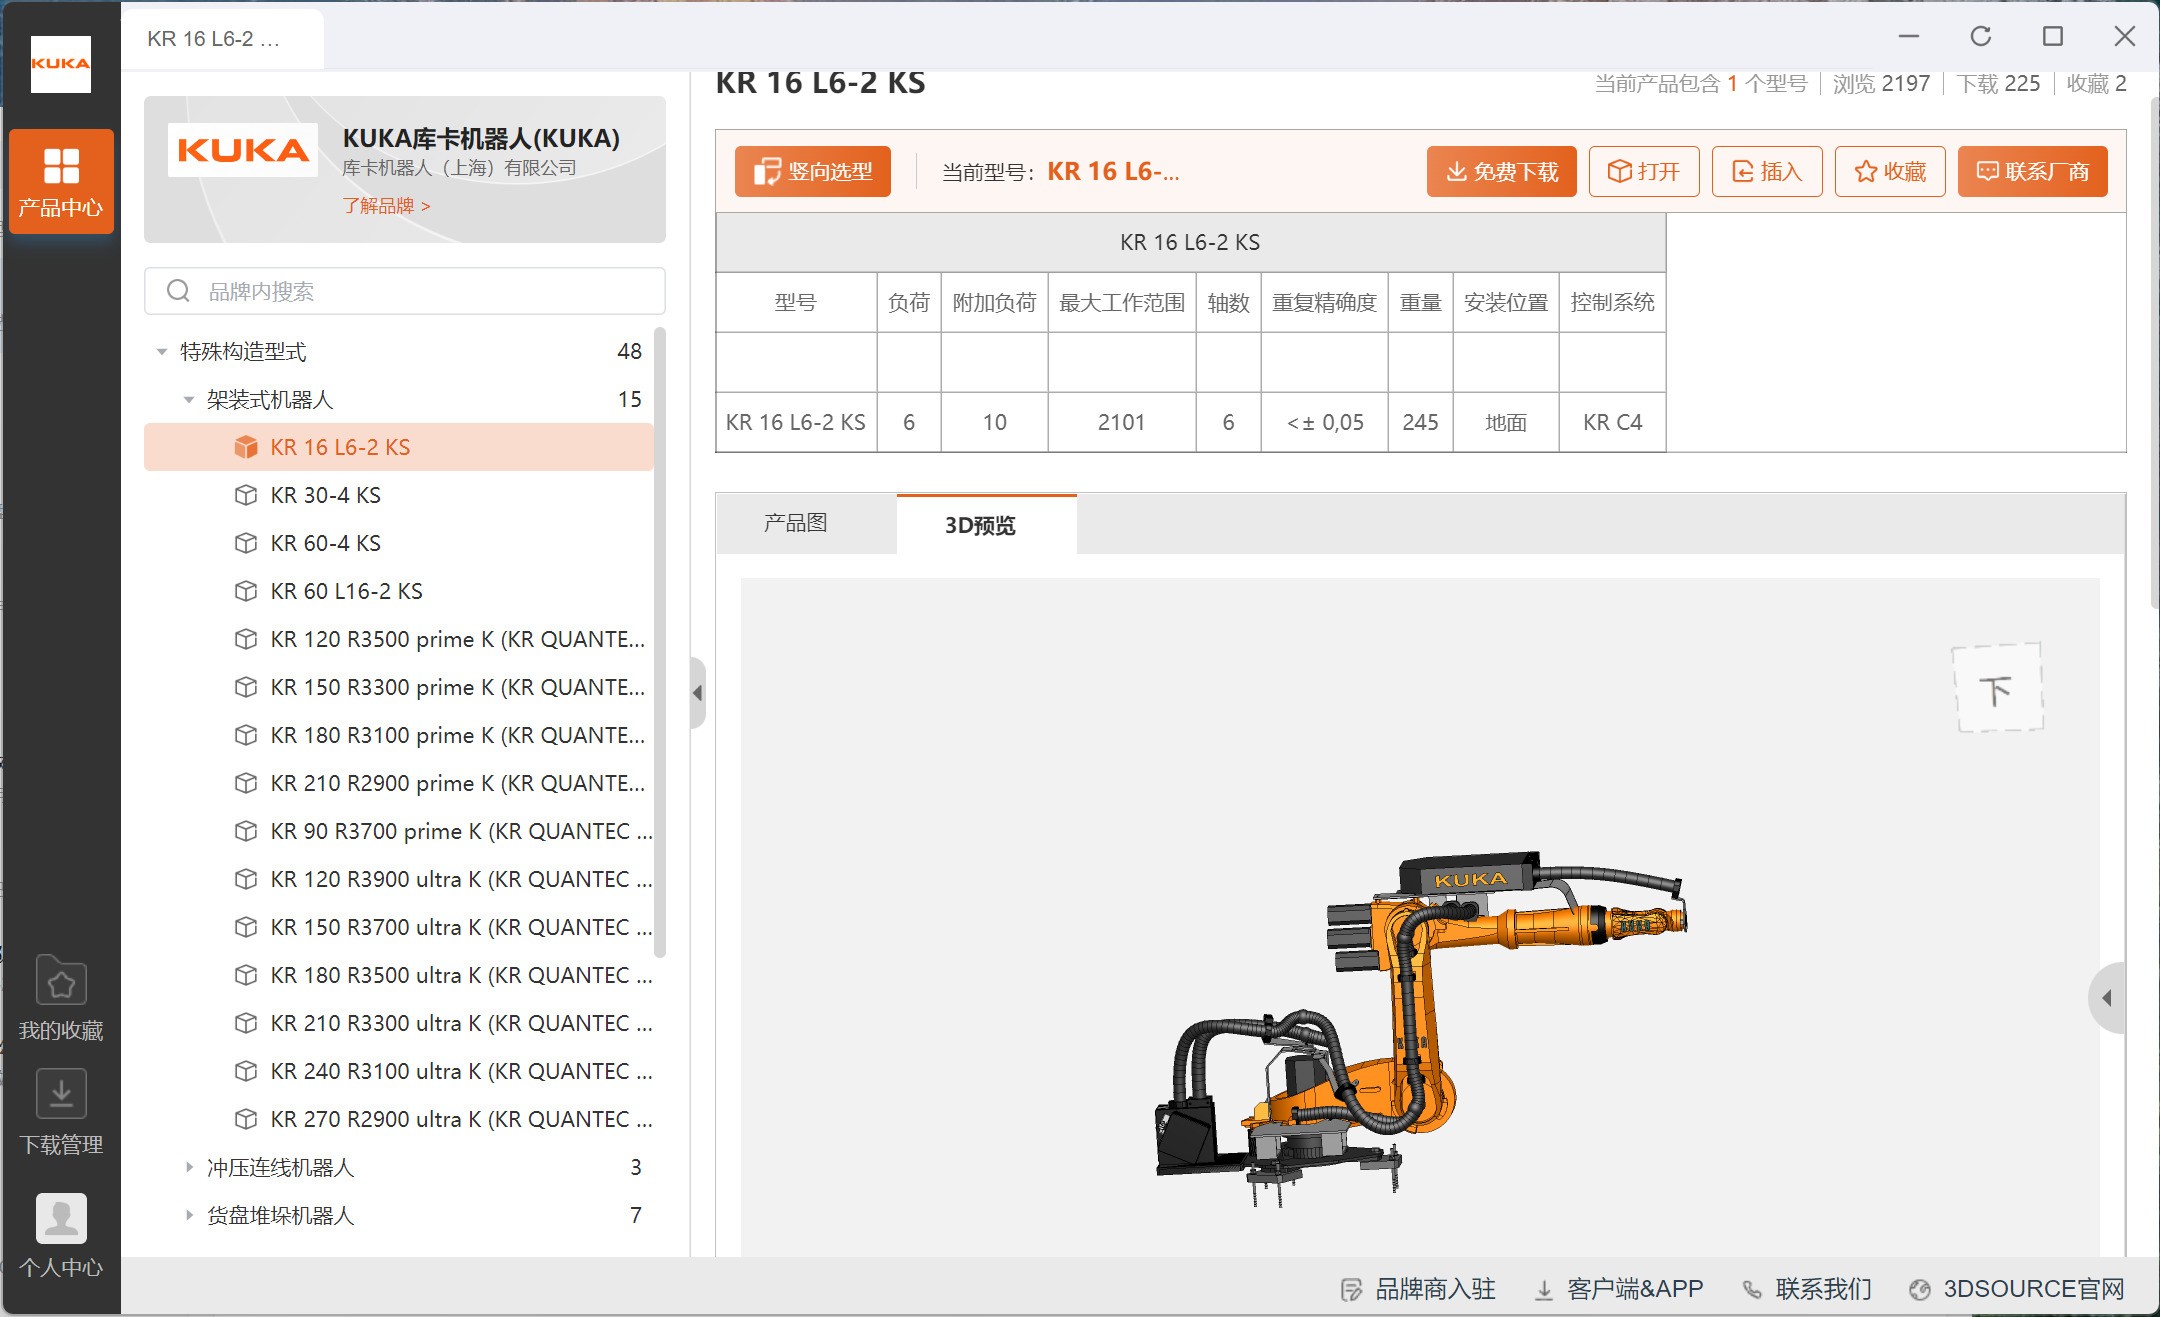The height and width of the screenshot is (1317, 2160).
Task: Click the 最大工作范围 column header
Action: (1122, 303)
